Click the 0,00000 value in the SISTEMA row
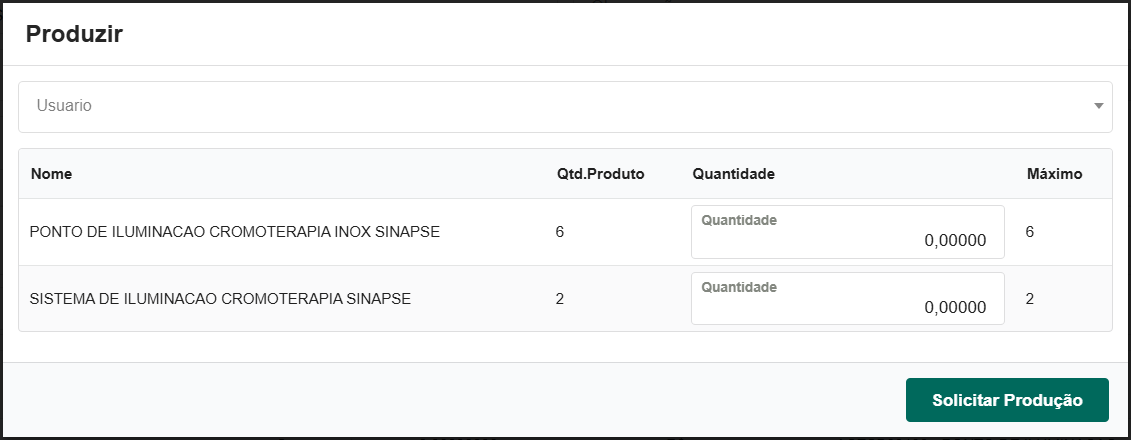This screenshot has width=1131, height=440. pyautogui.click(x=955, y=308)
